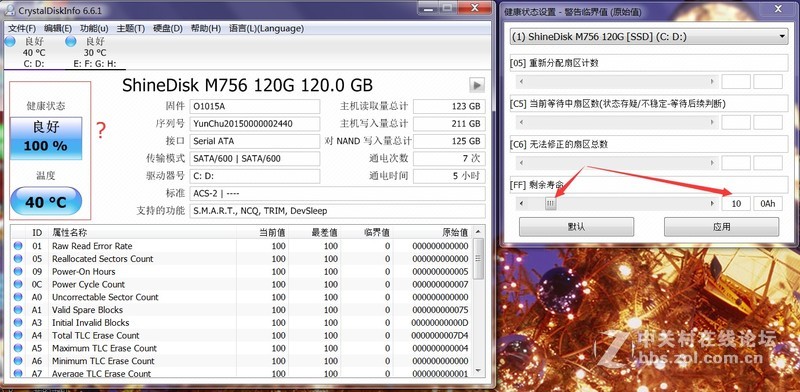Click the Serial ATA interface field
The image size is (800, 392).
255,141
